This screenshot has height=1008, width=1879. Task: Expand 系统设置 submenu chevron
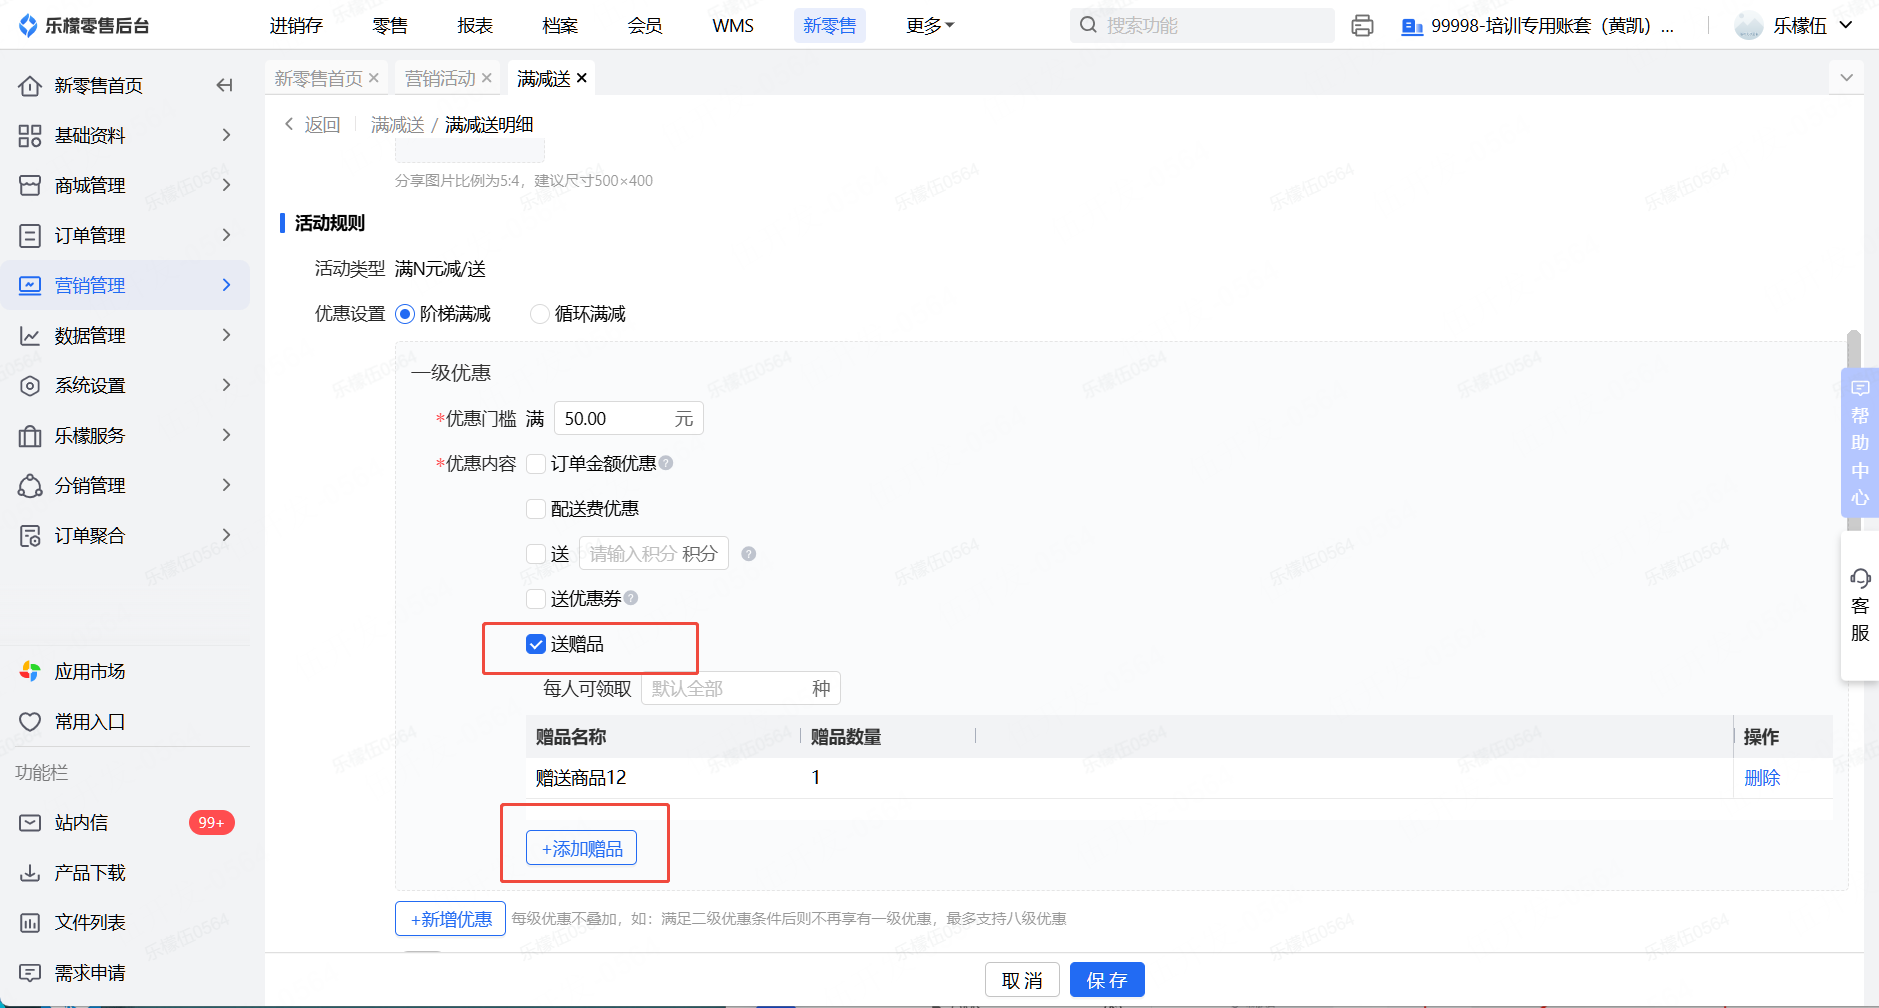pyautogui.click(x=226, y=385)
